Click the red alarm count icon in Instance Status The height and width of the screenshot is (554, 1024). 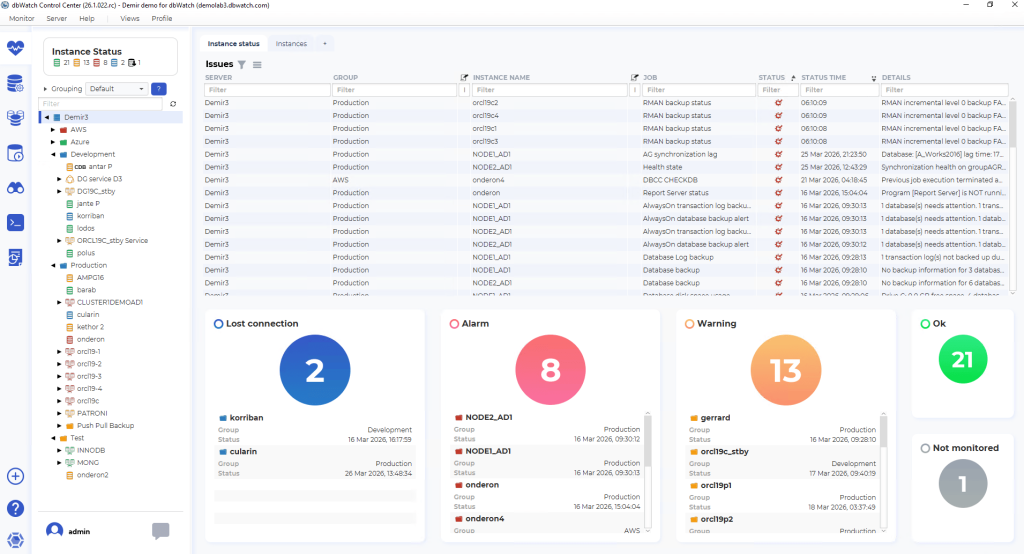click(x=96, y=63)
